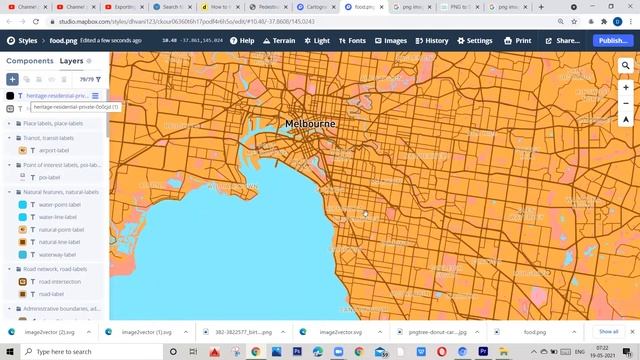Open the Fonts menu
Image resolution: width=640 pixels, height=360 pixels.
352,40
